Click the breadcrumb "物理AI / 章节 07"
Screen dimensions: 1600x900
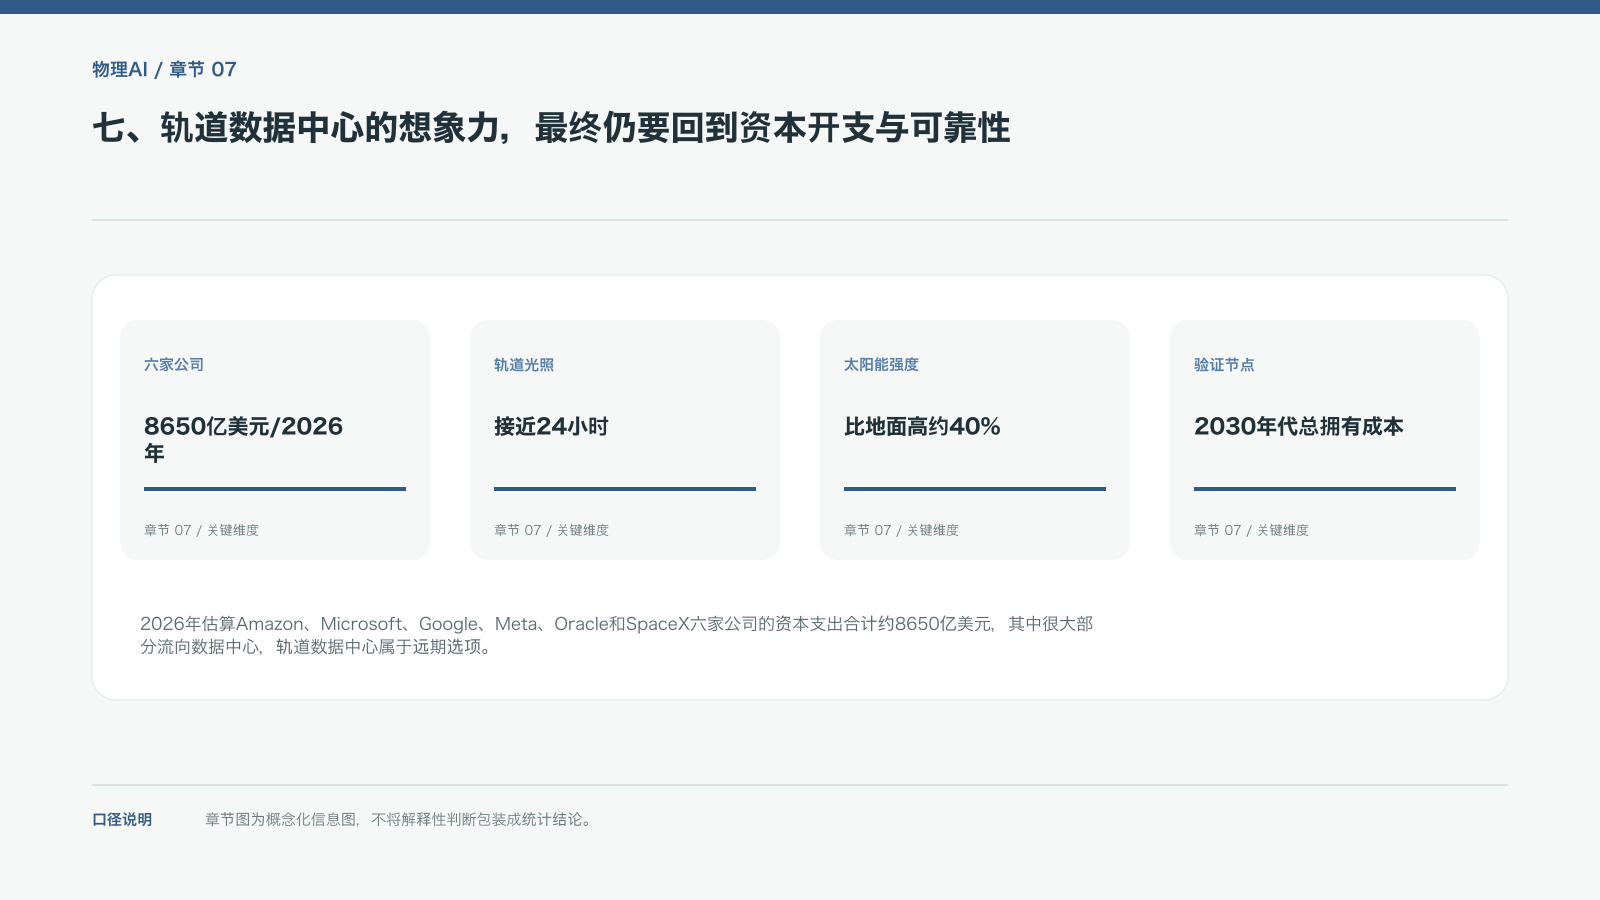[164, 69]
